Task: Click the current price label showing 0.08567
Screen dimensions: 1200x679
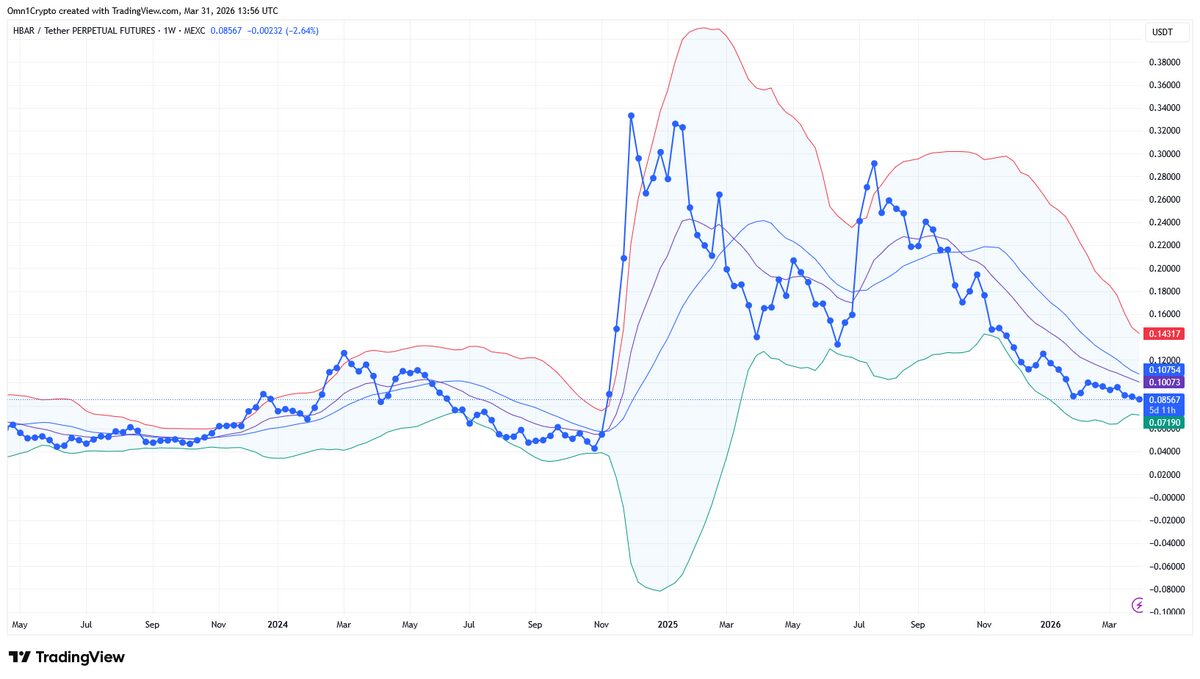Action: [1164, 399]
